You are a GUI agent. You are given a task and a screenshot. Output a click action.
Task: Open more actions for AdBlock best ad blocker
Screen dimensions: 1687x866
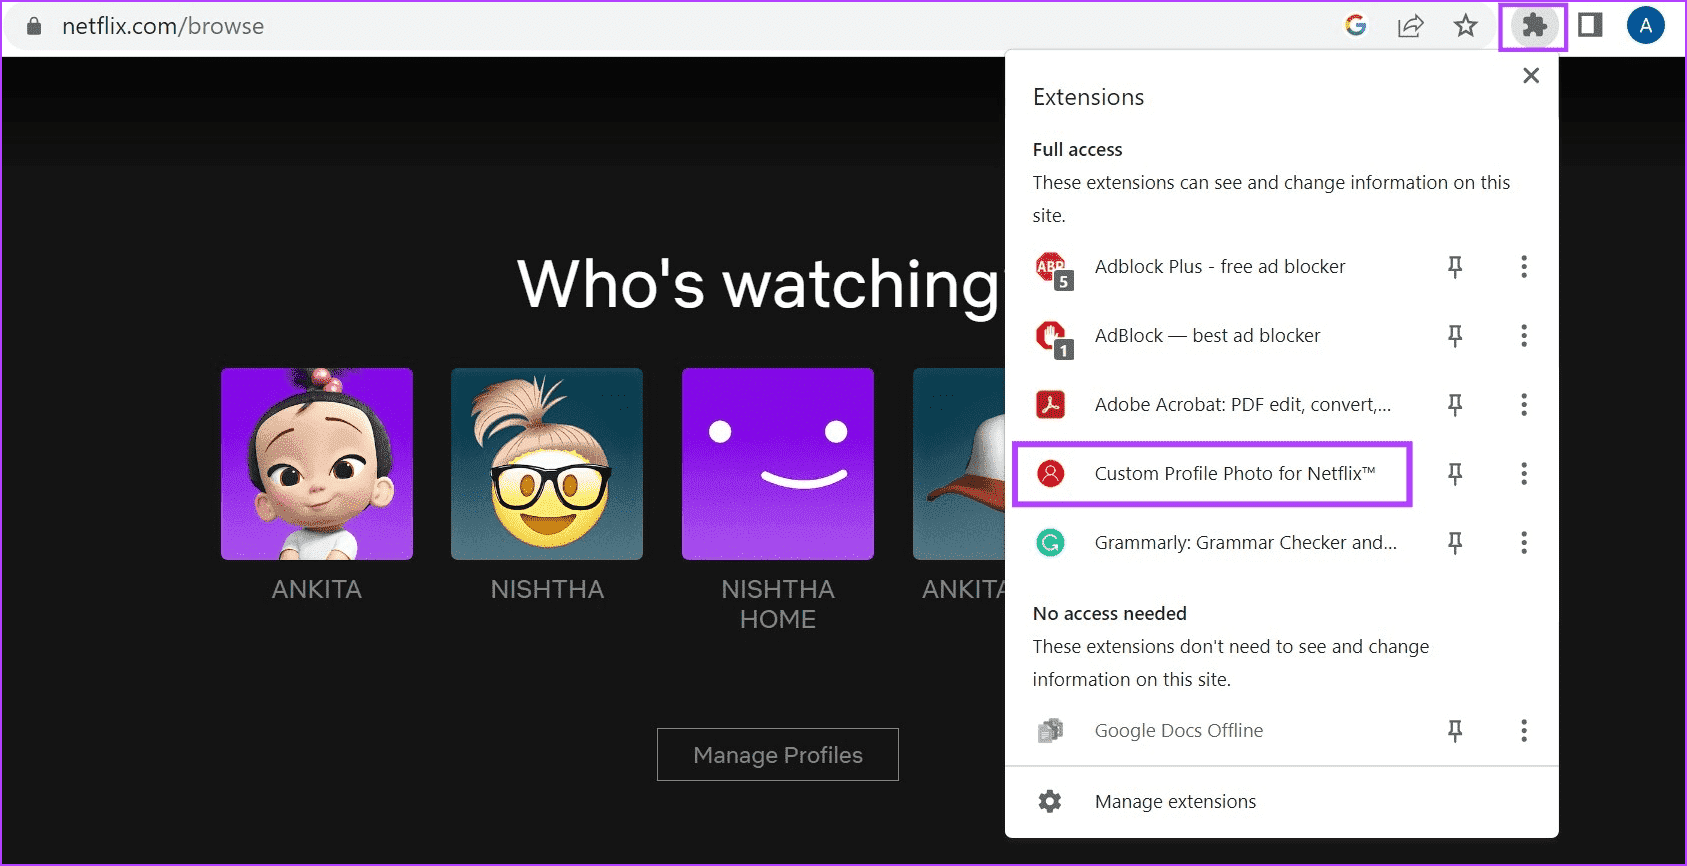tap(1524, 336)
